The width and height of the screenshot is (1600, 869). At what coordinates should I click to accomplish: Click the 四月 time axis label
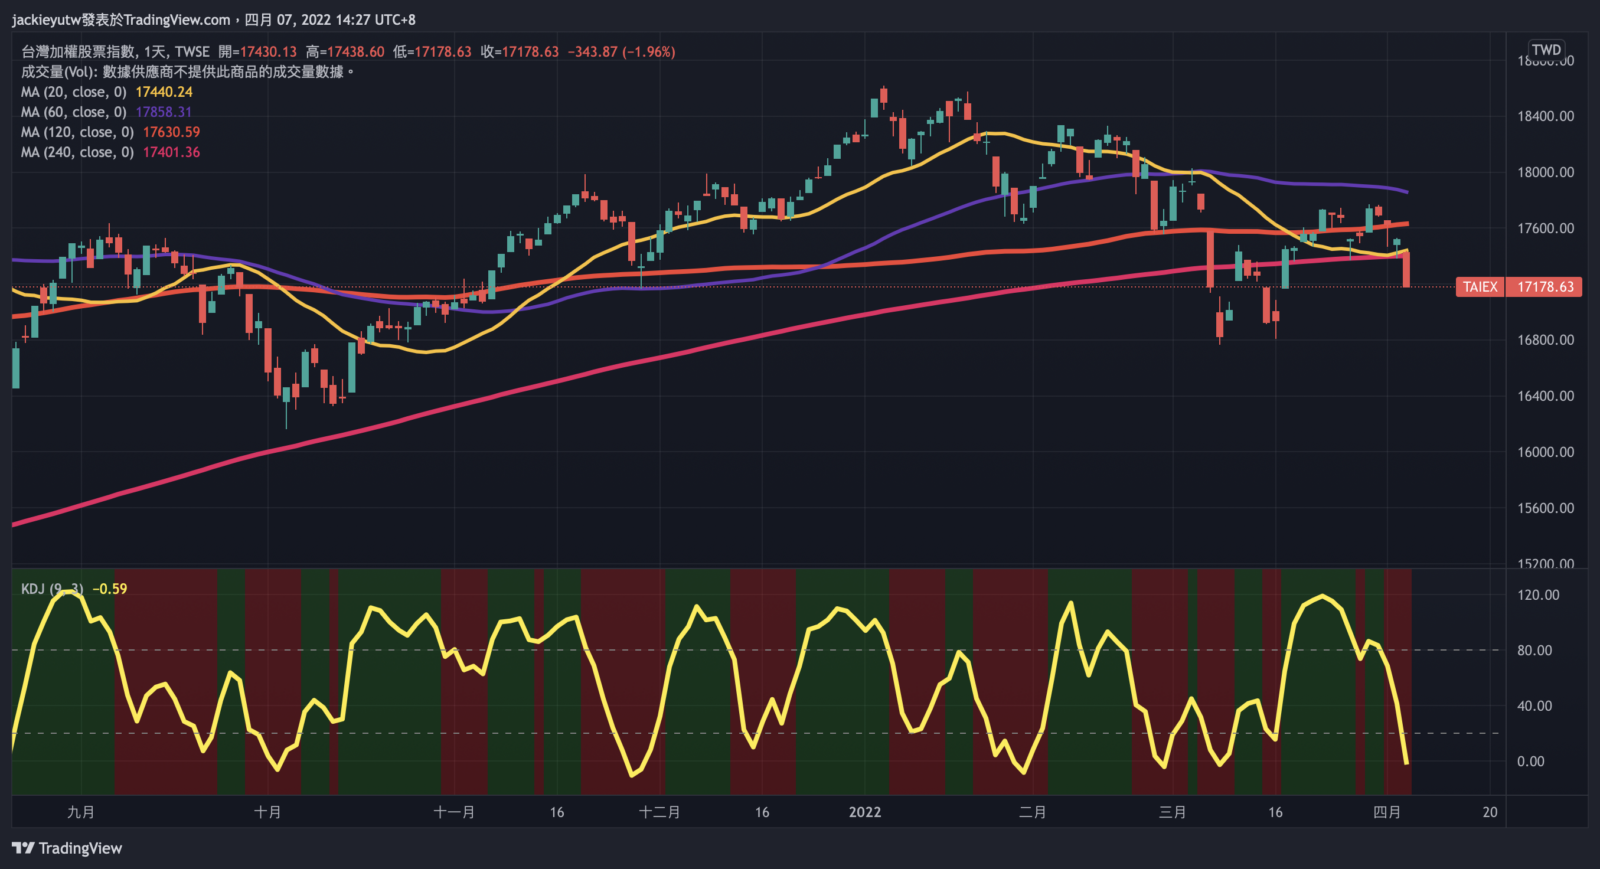[1387, 812]
